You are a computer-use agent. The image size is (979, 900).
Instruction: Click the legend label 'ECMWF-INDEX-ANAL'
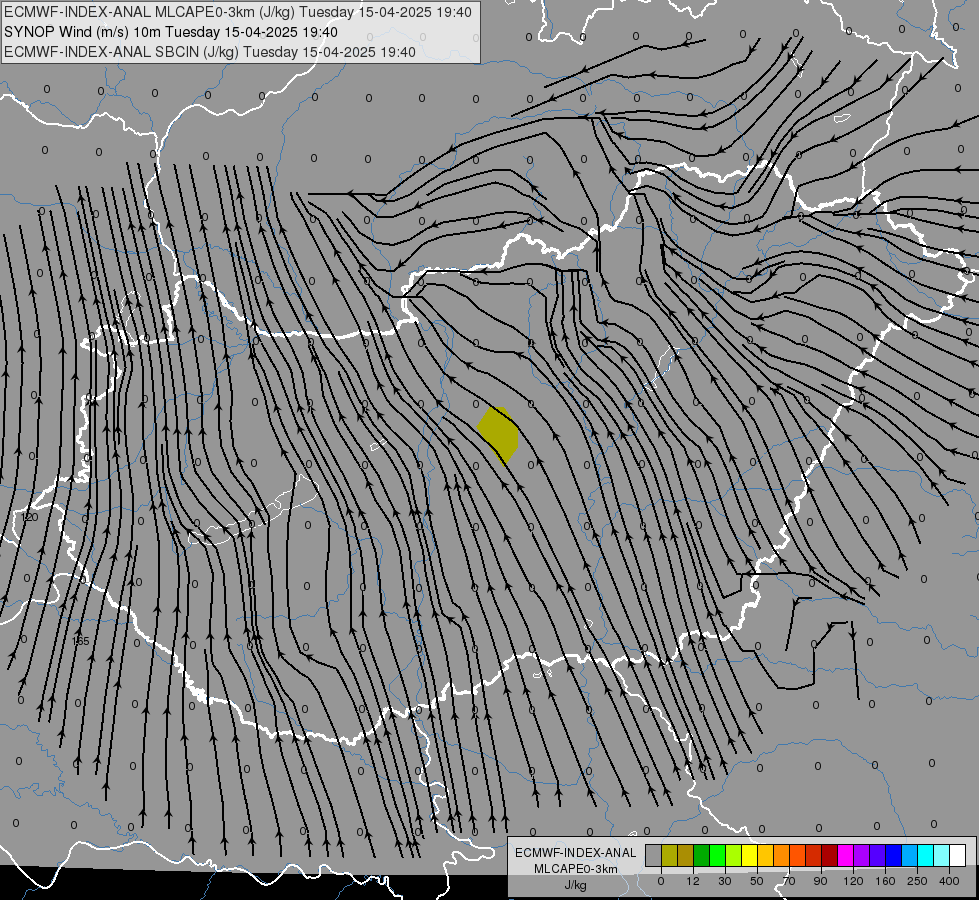pyautogui.click(x=575, y=853)
